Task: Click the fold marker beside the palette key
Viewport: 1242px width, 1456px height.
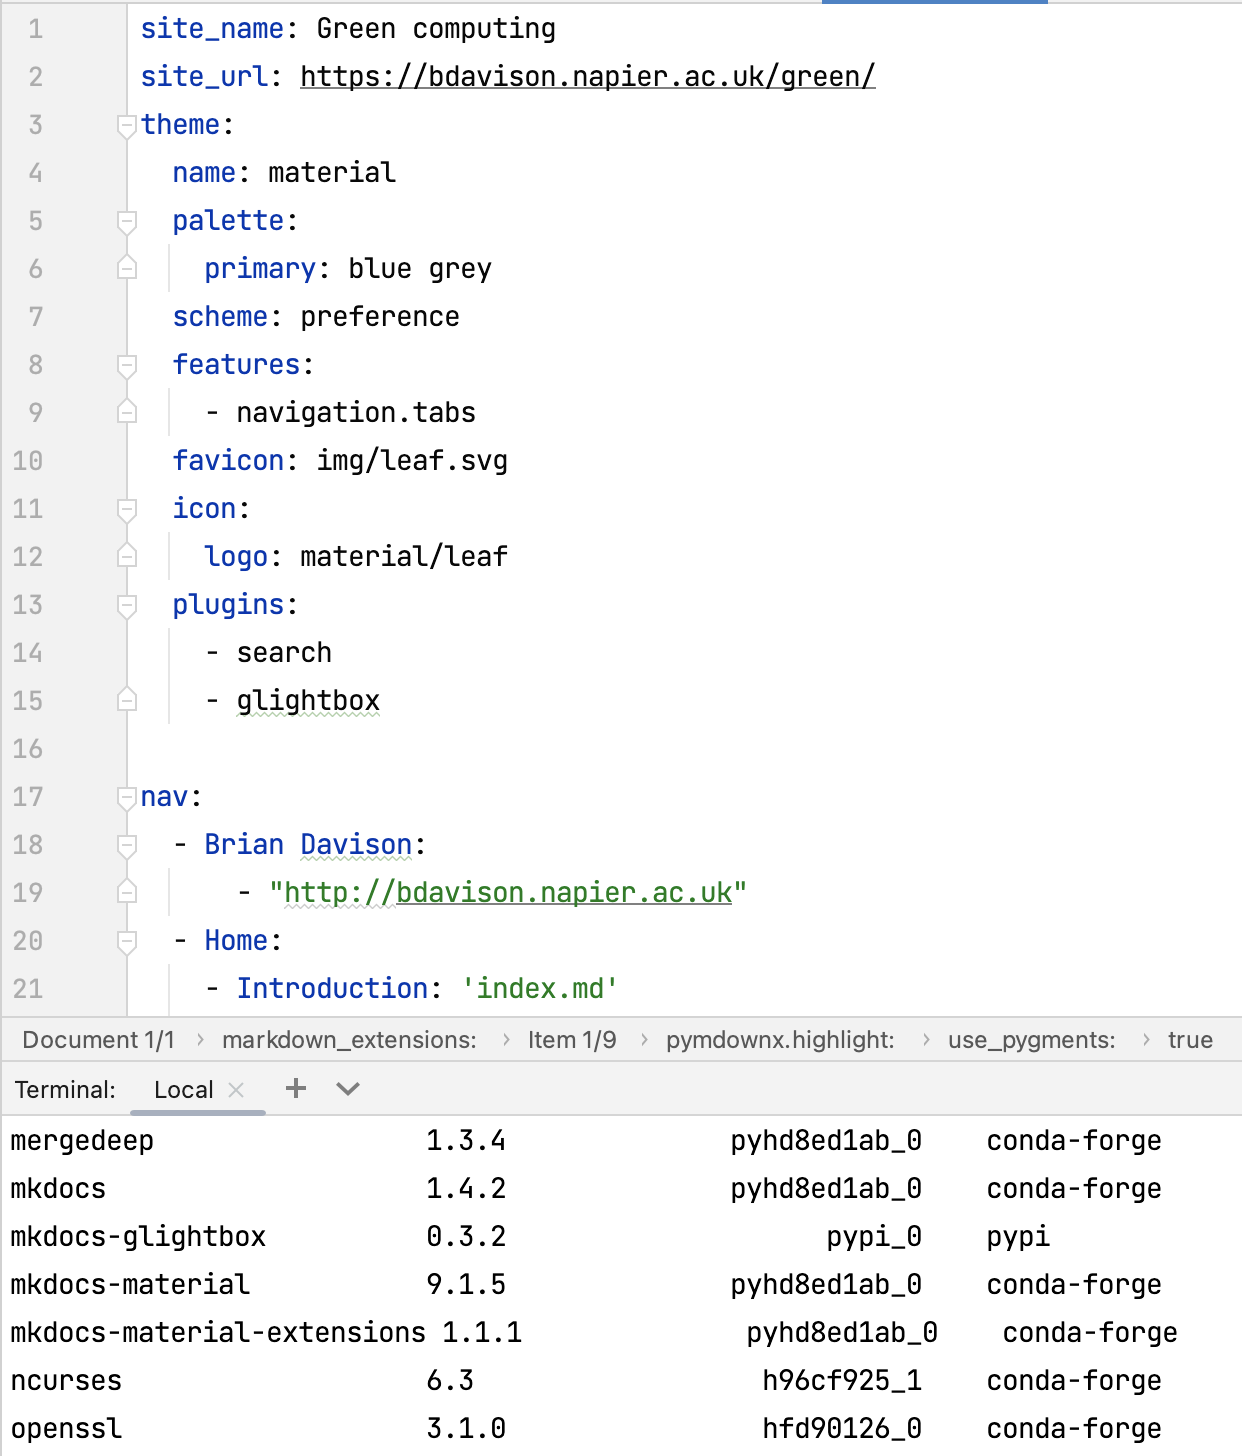Action: tap(126, 220)
